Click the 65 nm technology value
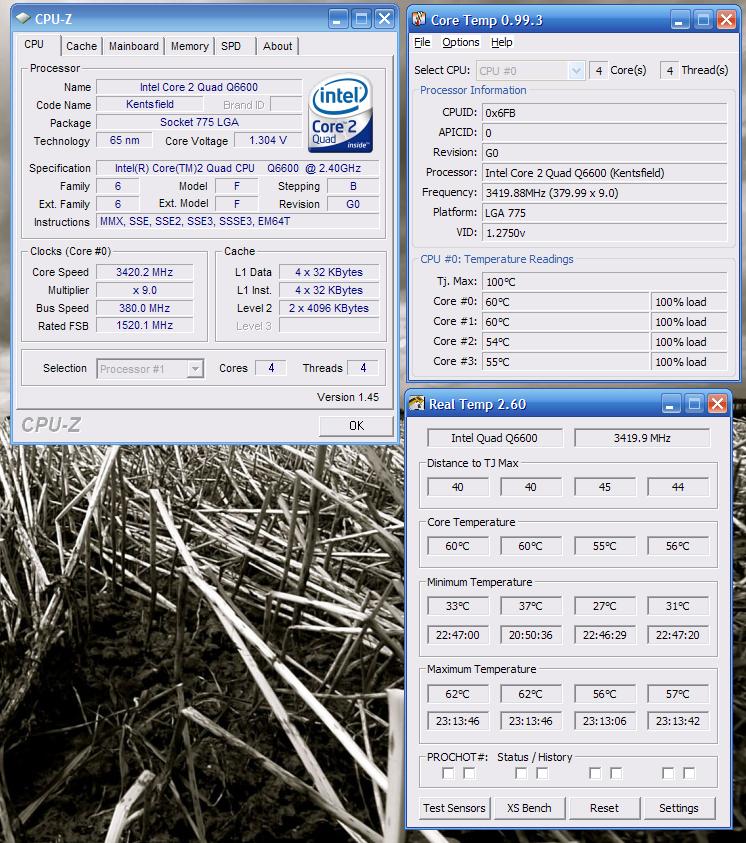The width and height of the screenshot is (746, 843). pyautogui.click(x=124, y=140)
